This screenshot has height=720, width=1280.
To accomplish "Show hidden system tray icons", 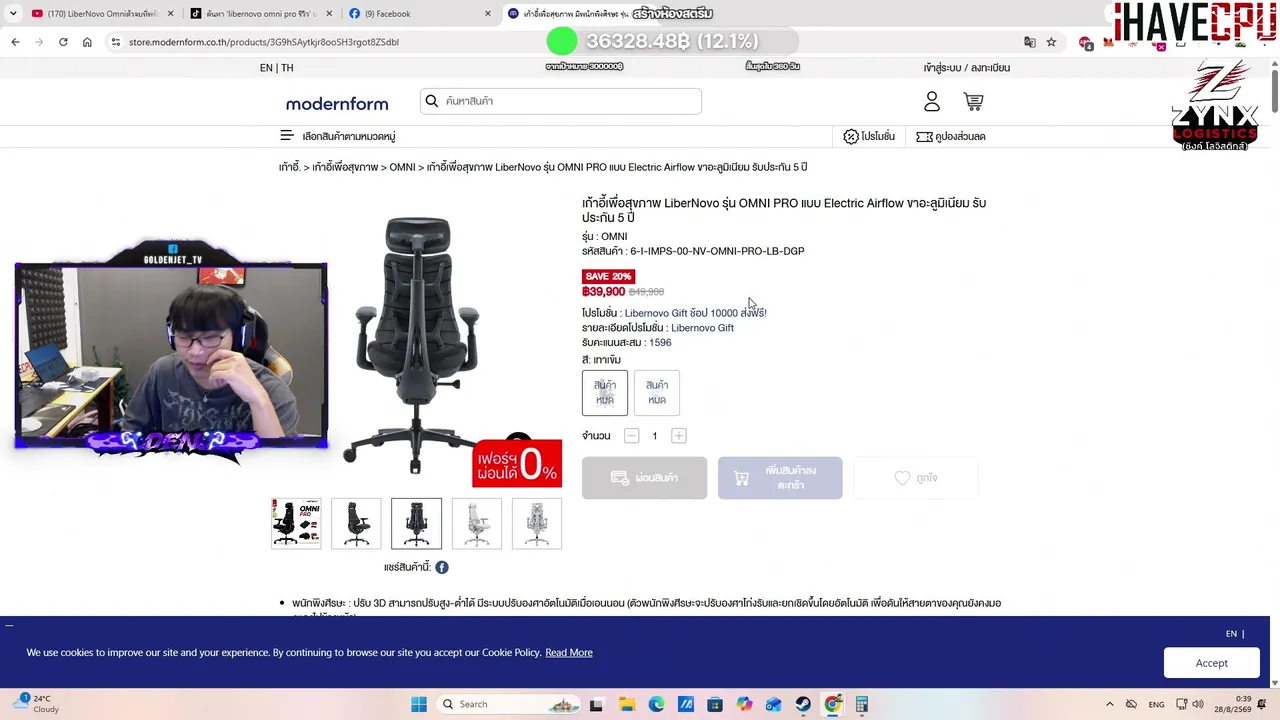I will (1109, 704).
